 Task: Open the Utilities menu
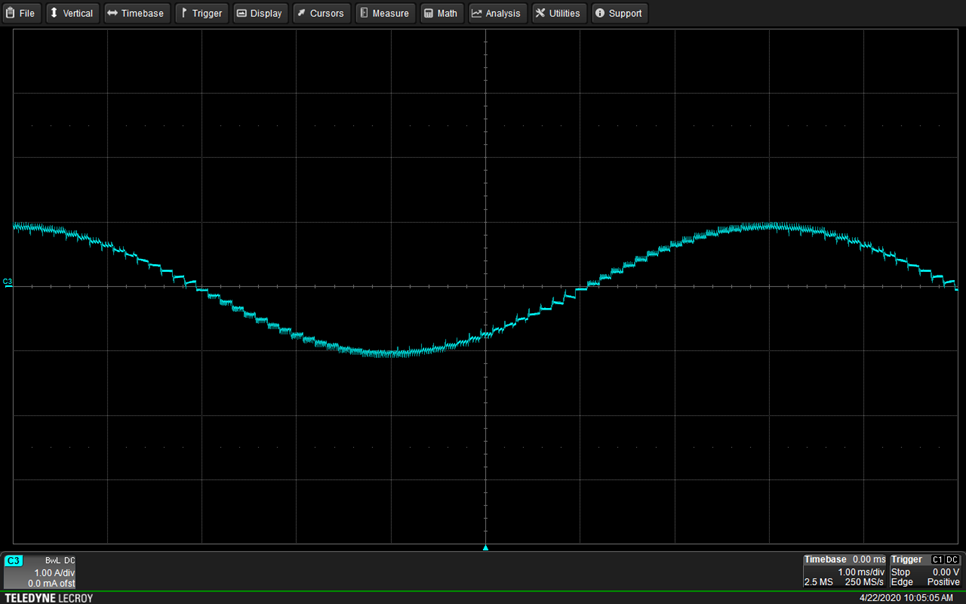(558, 13)
